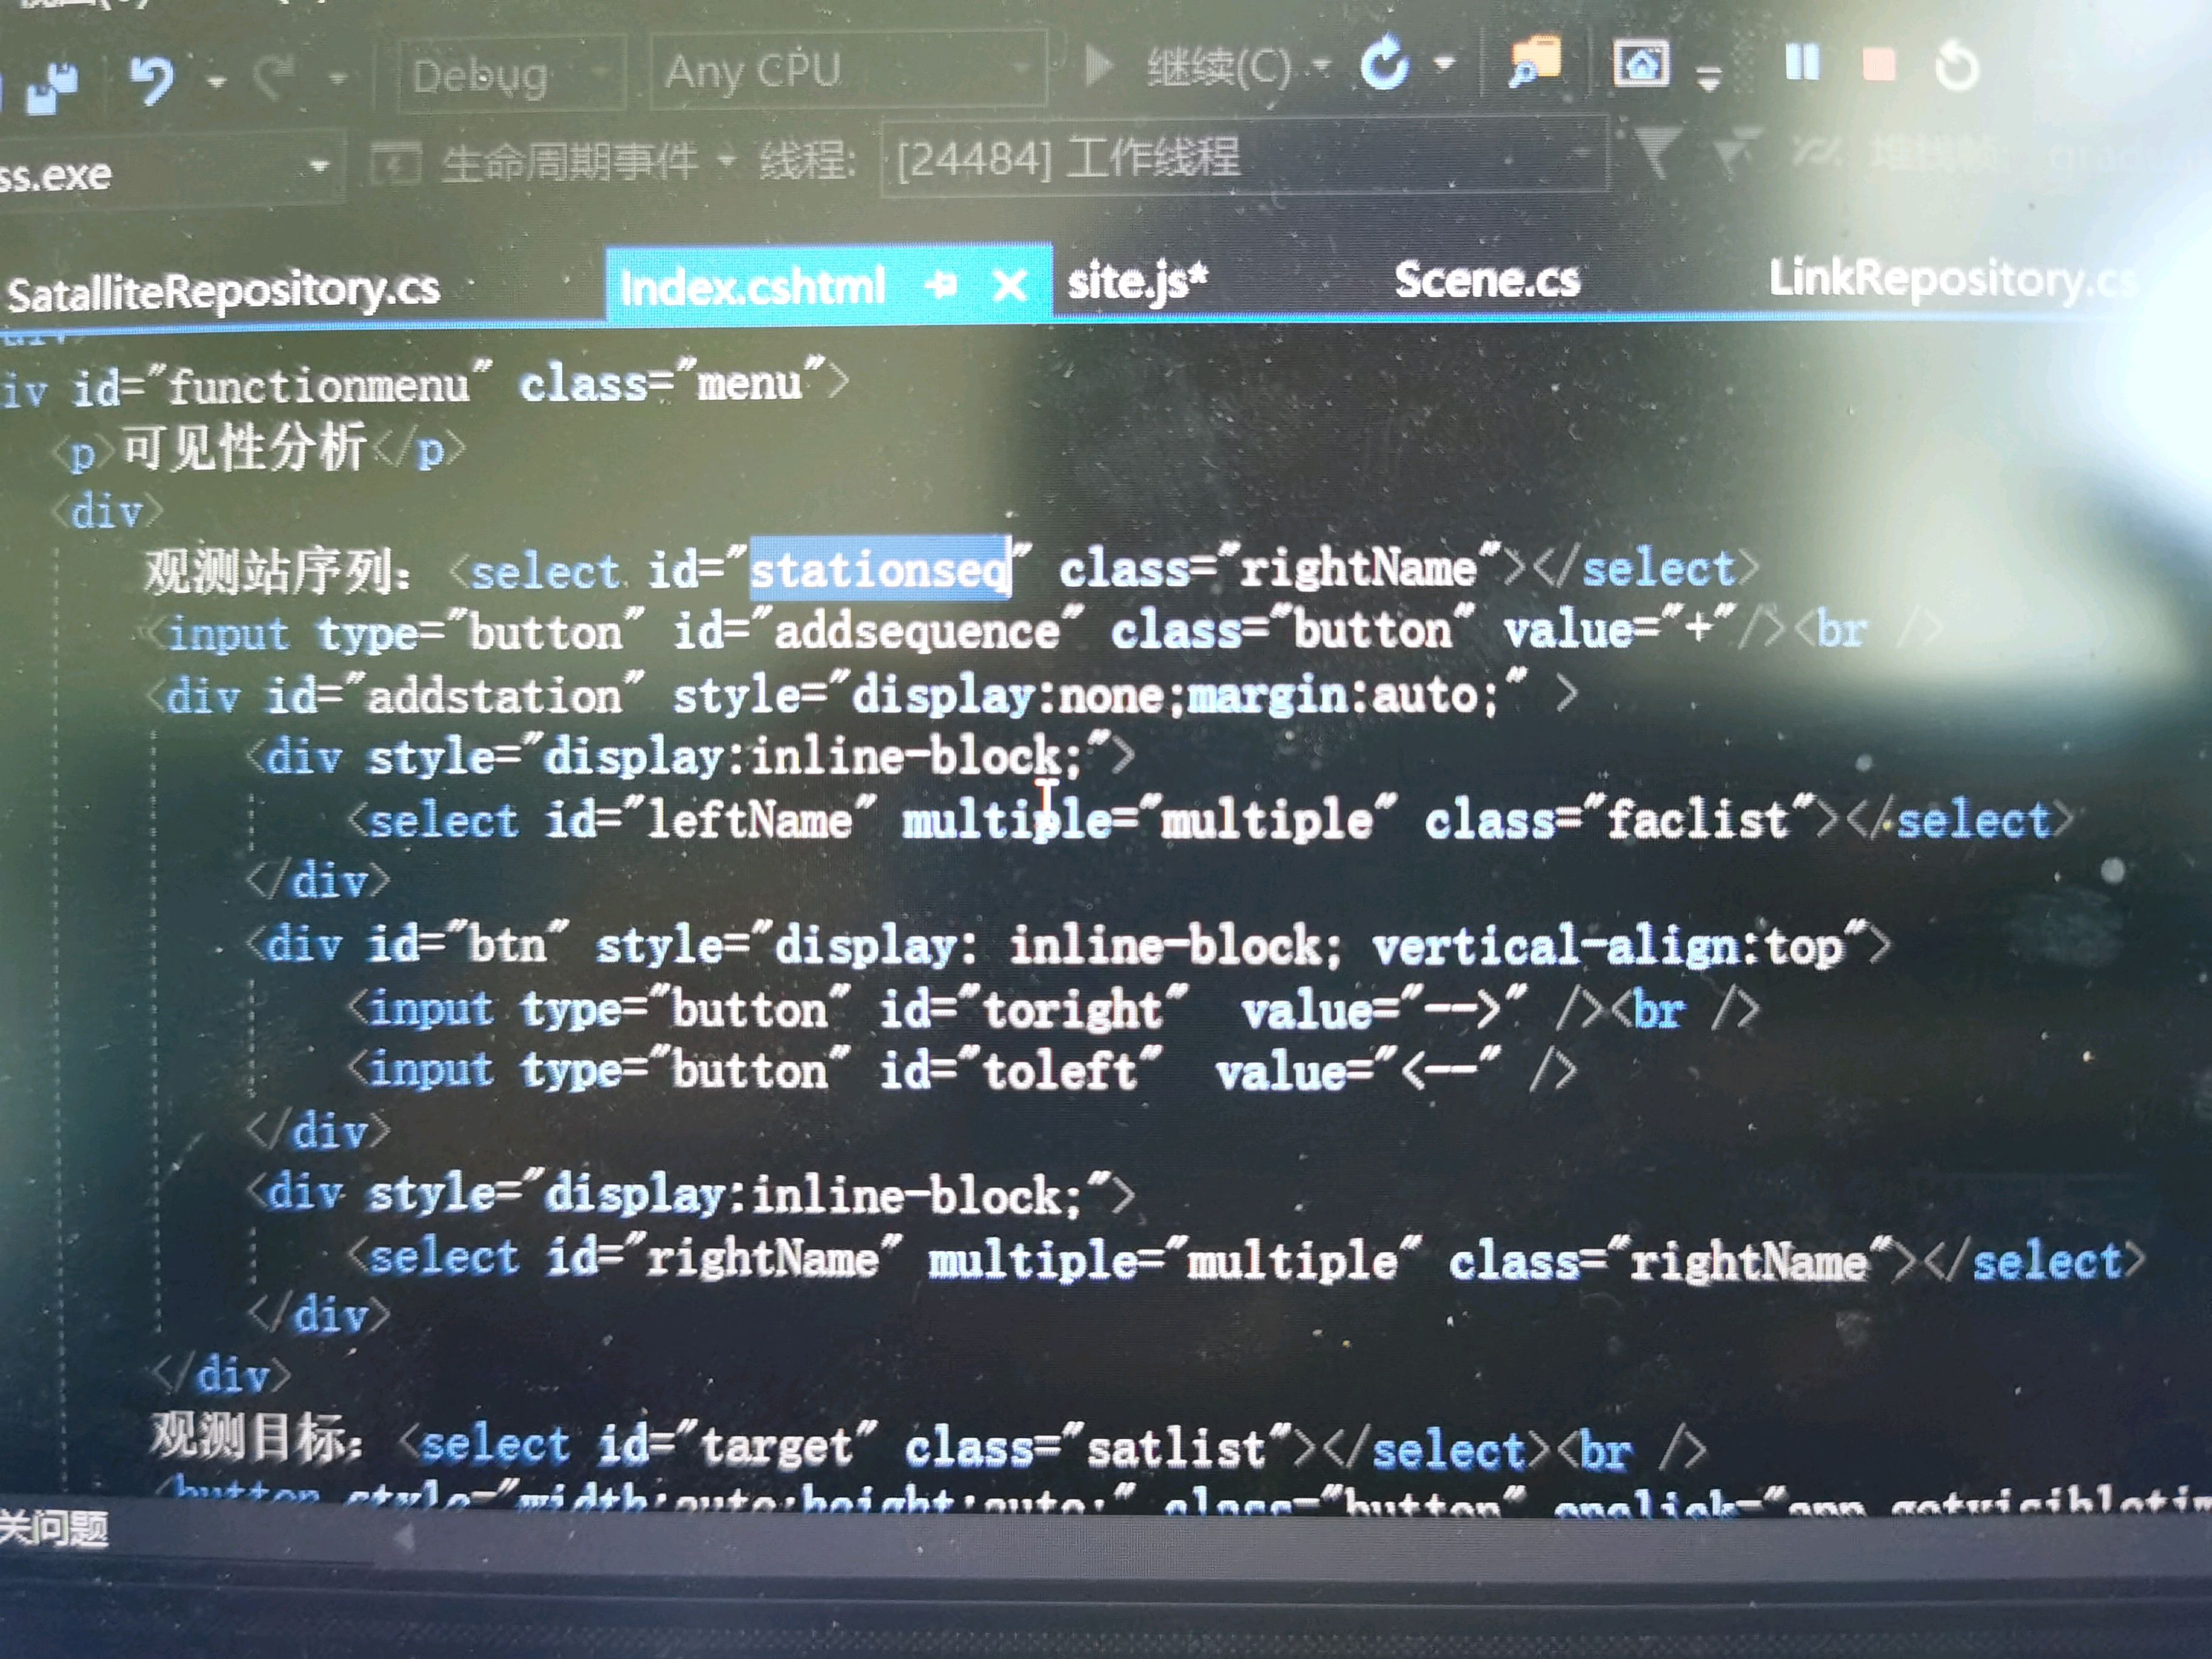Click the Save All icon

coord(52,88)
